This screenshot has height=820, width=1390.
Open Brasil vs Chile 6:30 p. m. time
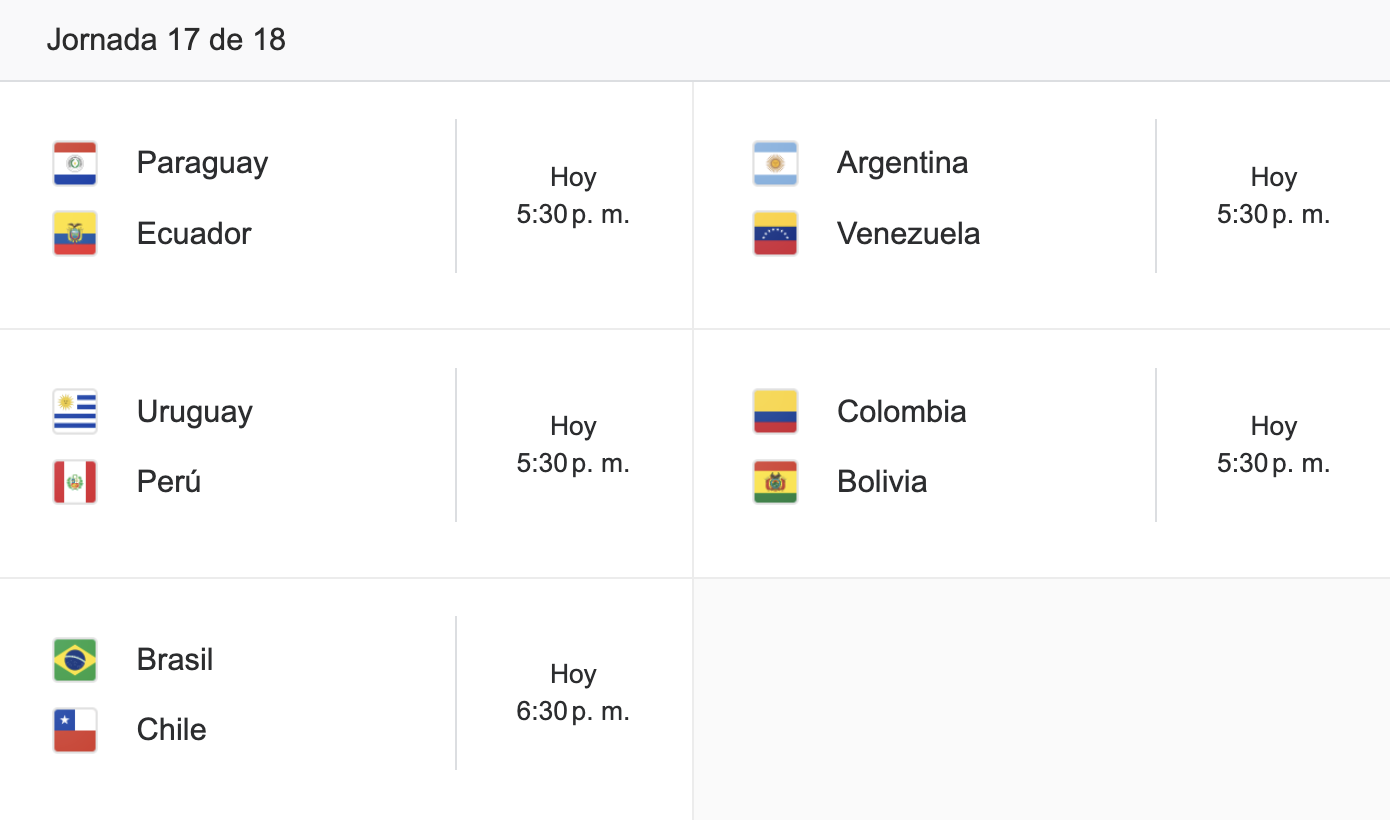pos(573,712)
